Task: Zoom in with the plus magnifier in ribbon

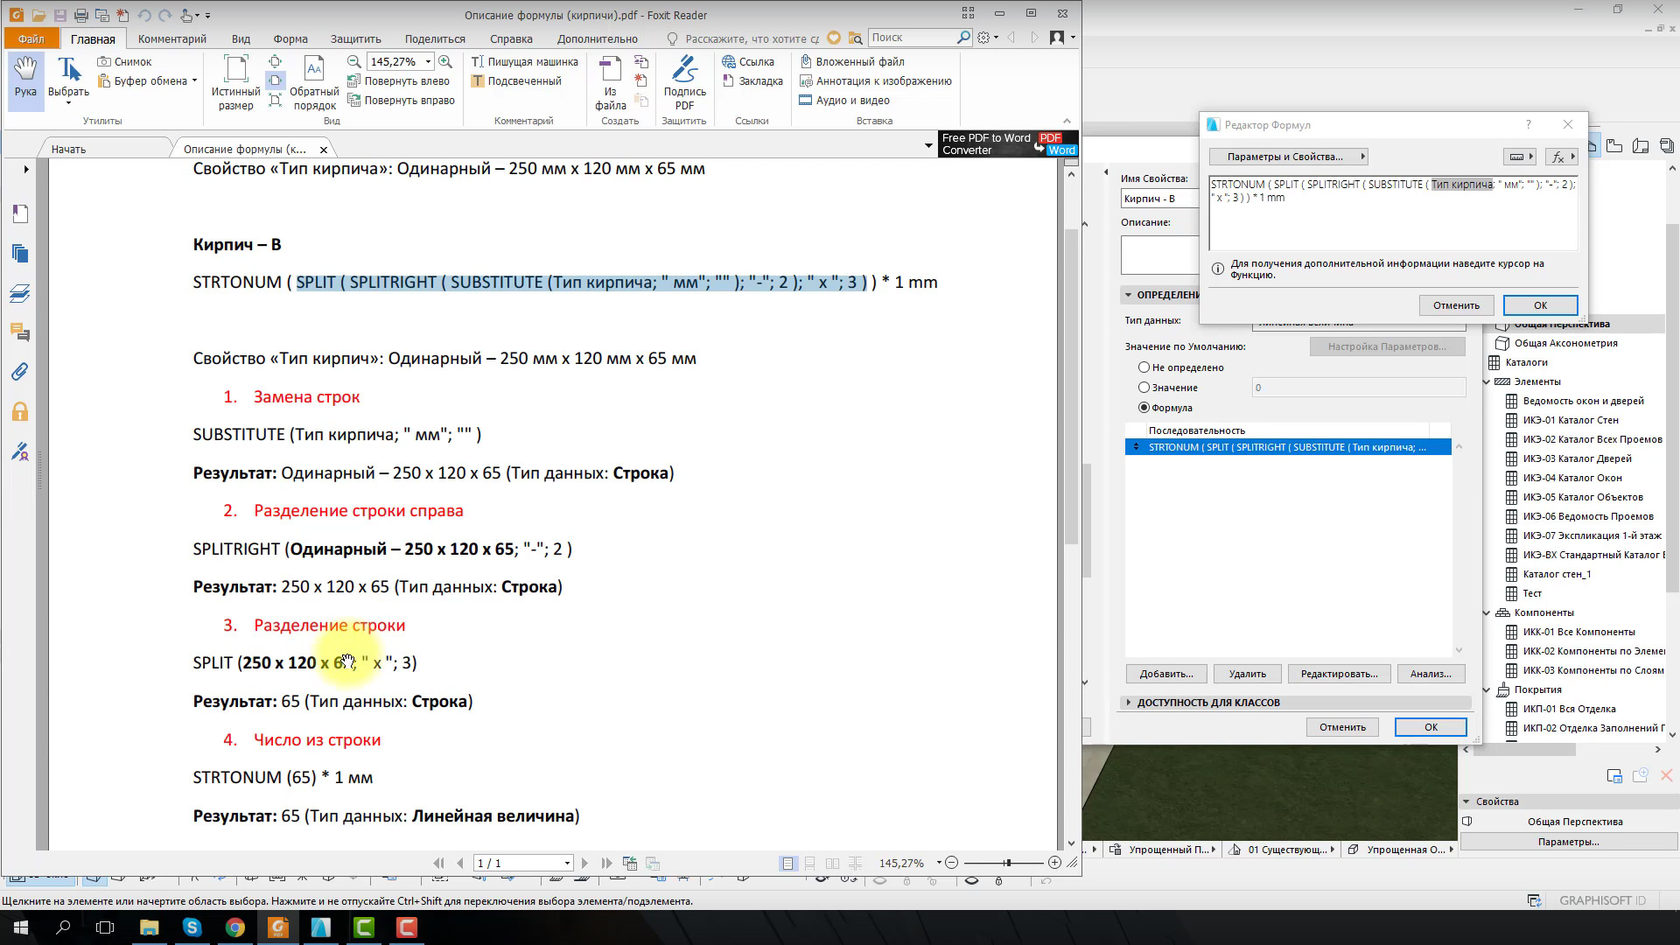Action: [x=445, y=62]
